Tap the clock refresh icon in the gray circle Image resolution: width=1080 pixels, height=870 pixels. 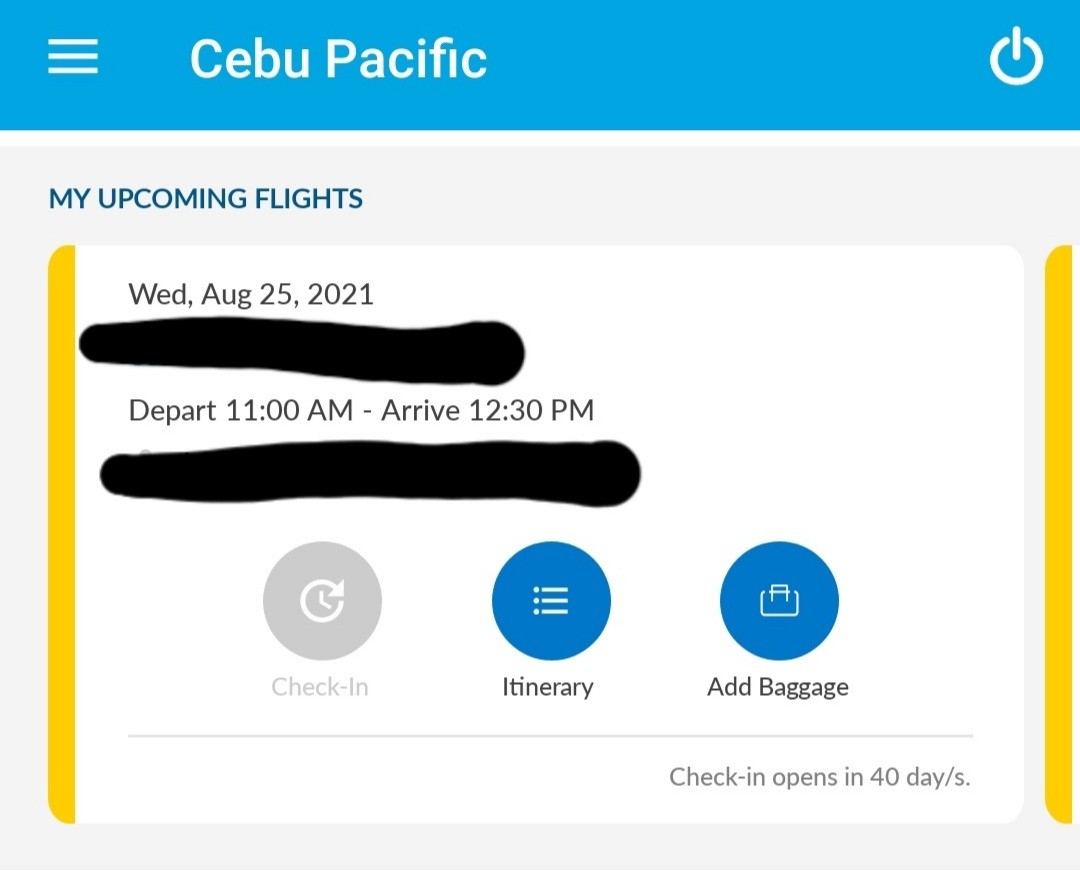tap(321, 600)
